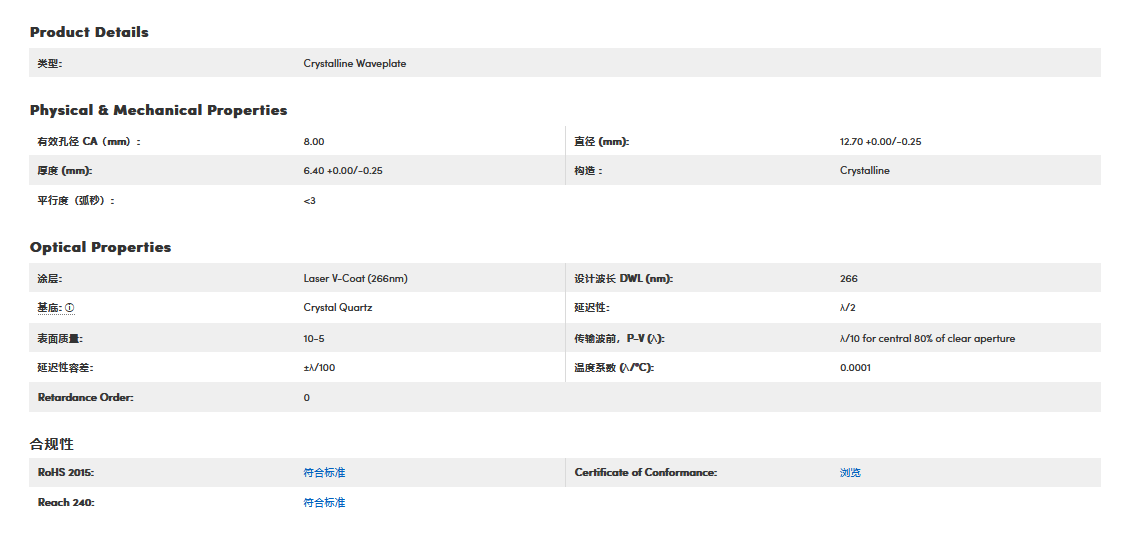Click the Crystalline Waveplate type value
1131x549 pixels.
(354, 63)
